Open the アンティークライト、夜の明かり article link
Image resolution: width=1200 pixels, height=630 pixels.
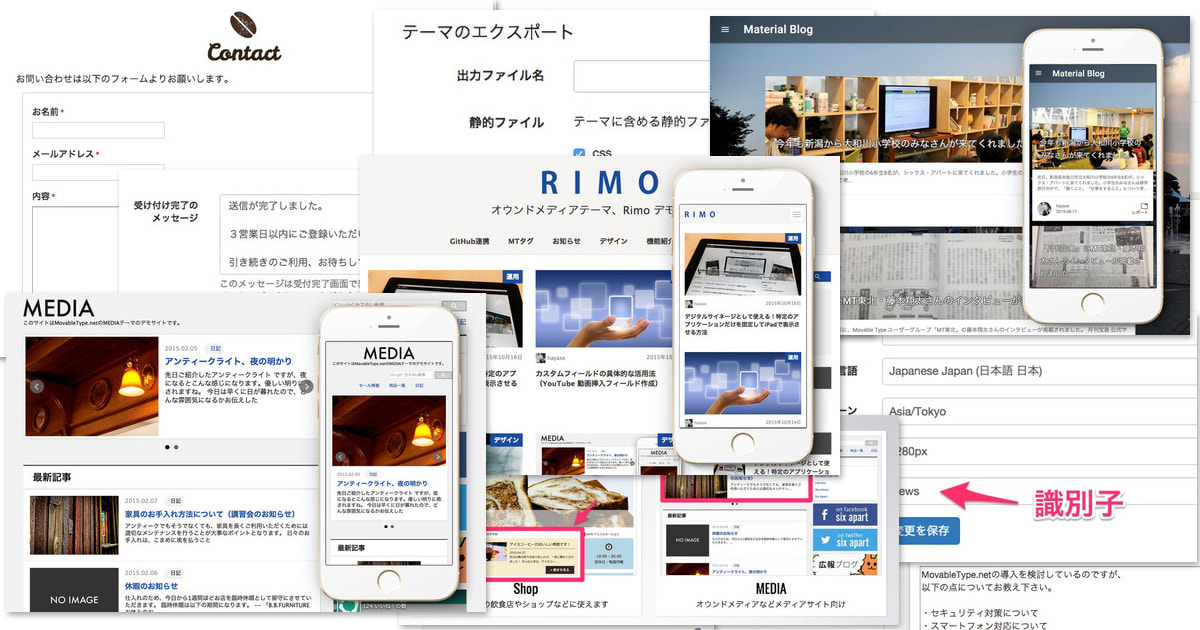coord(228,362)
